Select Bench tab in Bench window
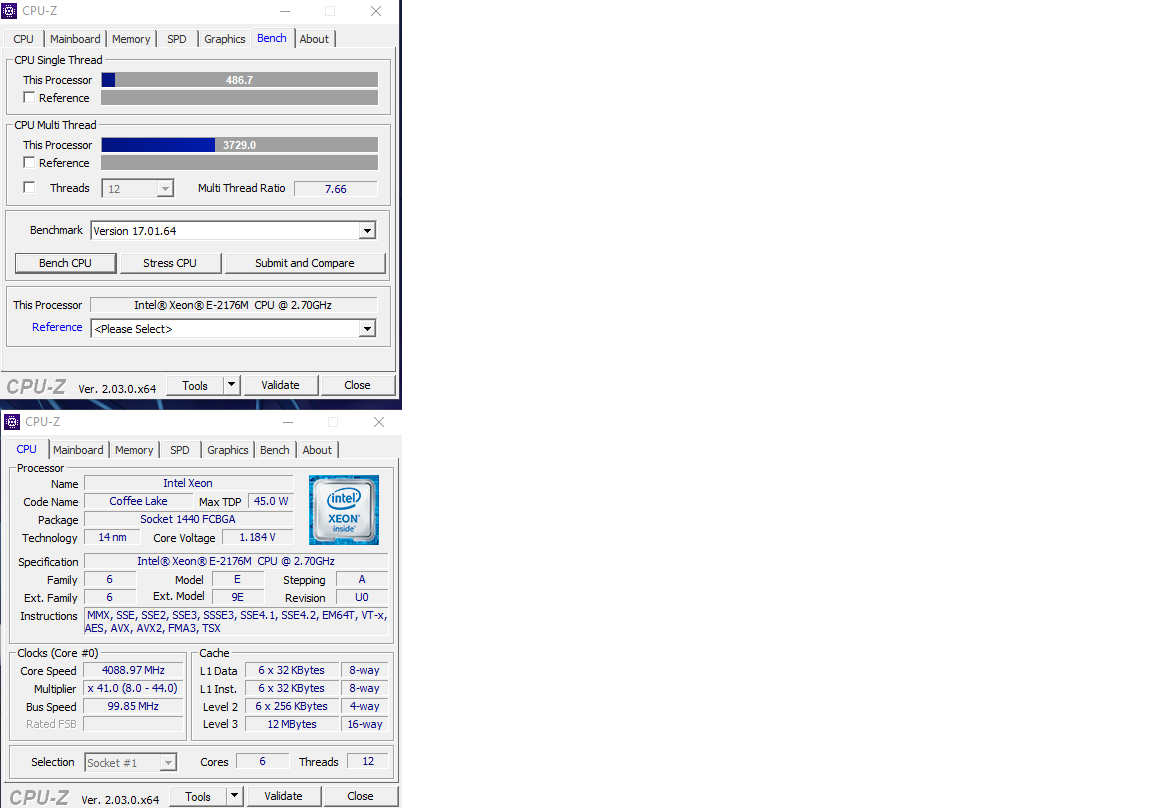 272,38
